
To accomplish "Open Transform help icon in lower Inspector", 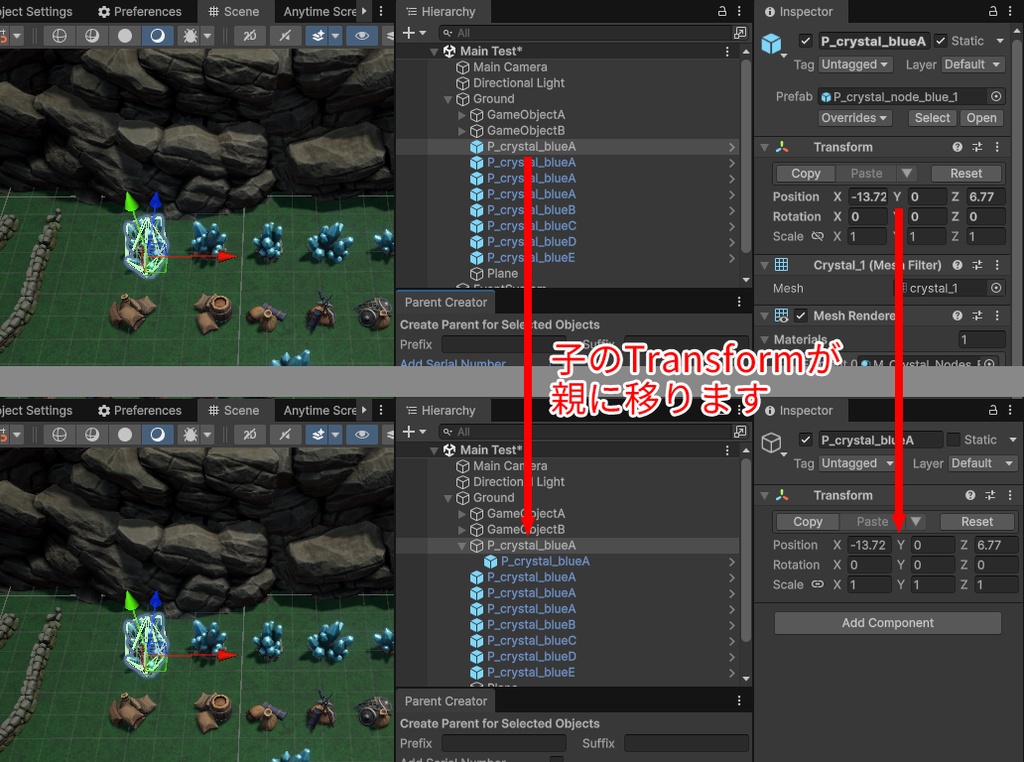I will tap(970, 495).
